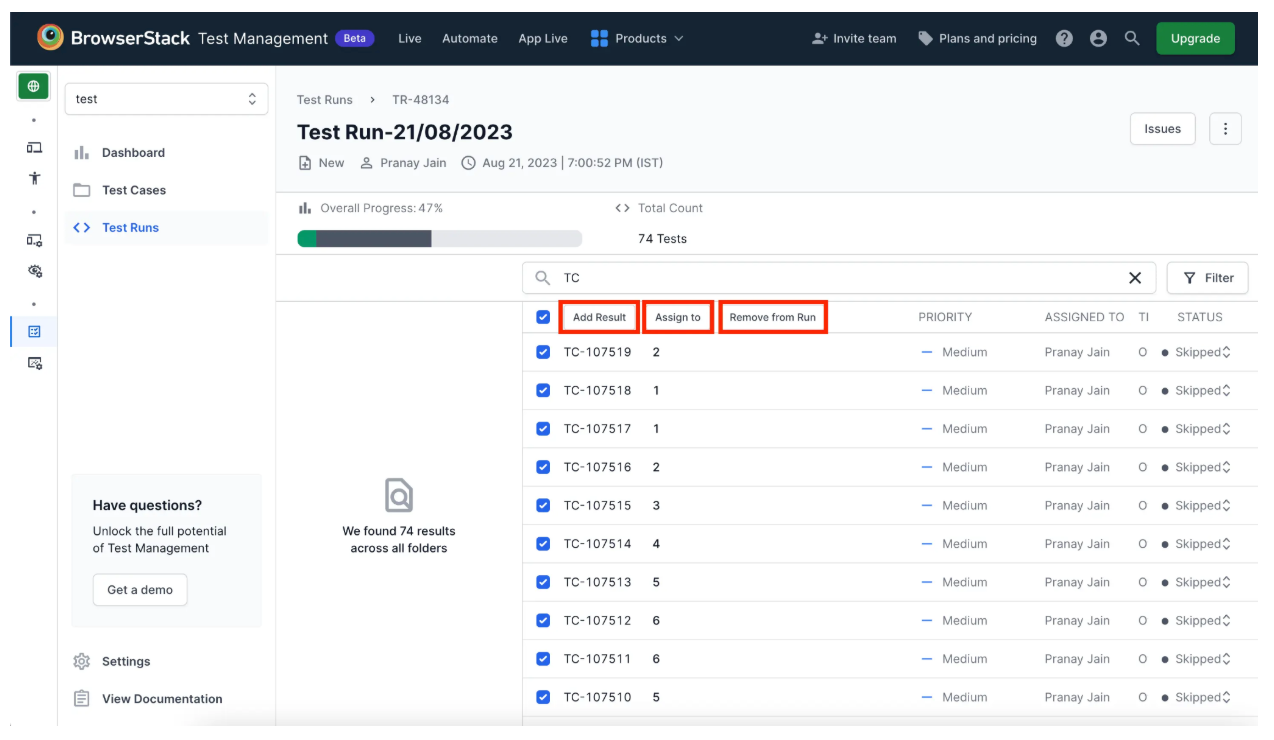Open status dropdown for TC-107515
Viewport: 1274px width, 740px height.
1196,505
